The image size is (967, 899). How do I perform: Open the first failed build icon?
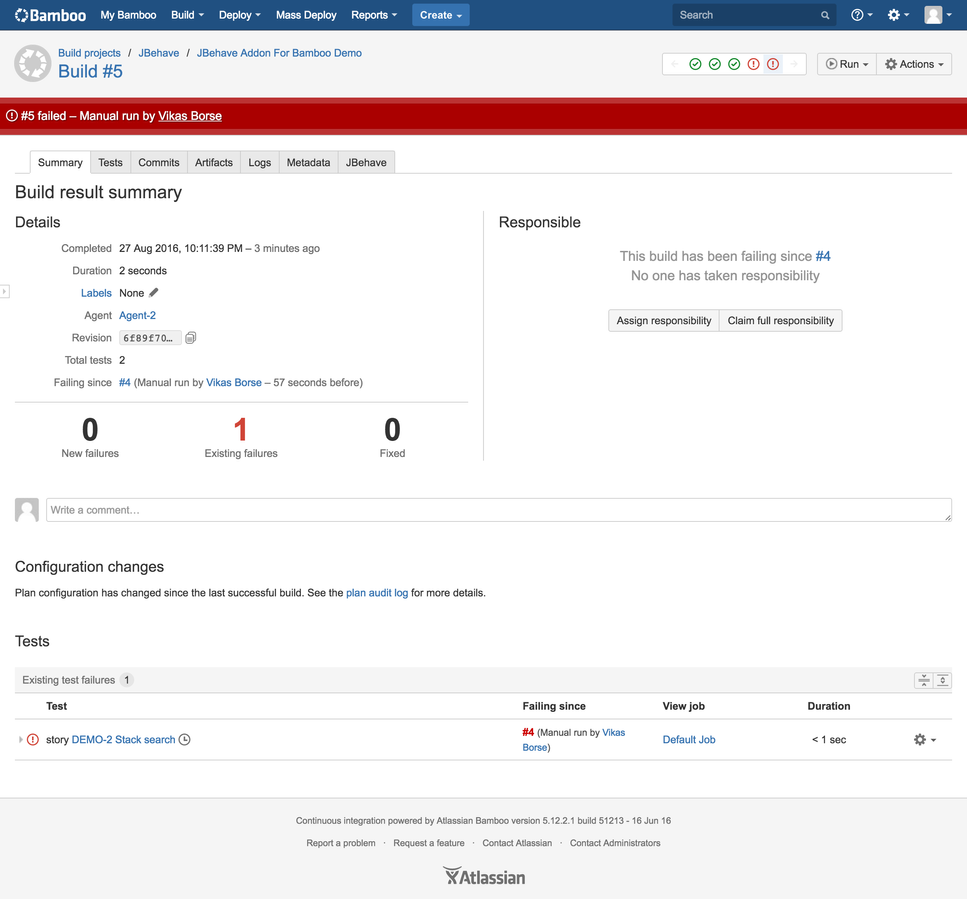[754, 64]
